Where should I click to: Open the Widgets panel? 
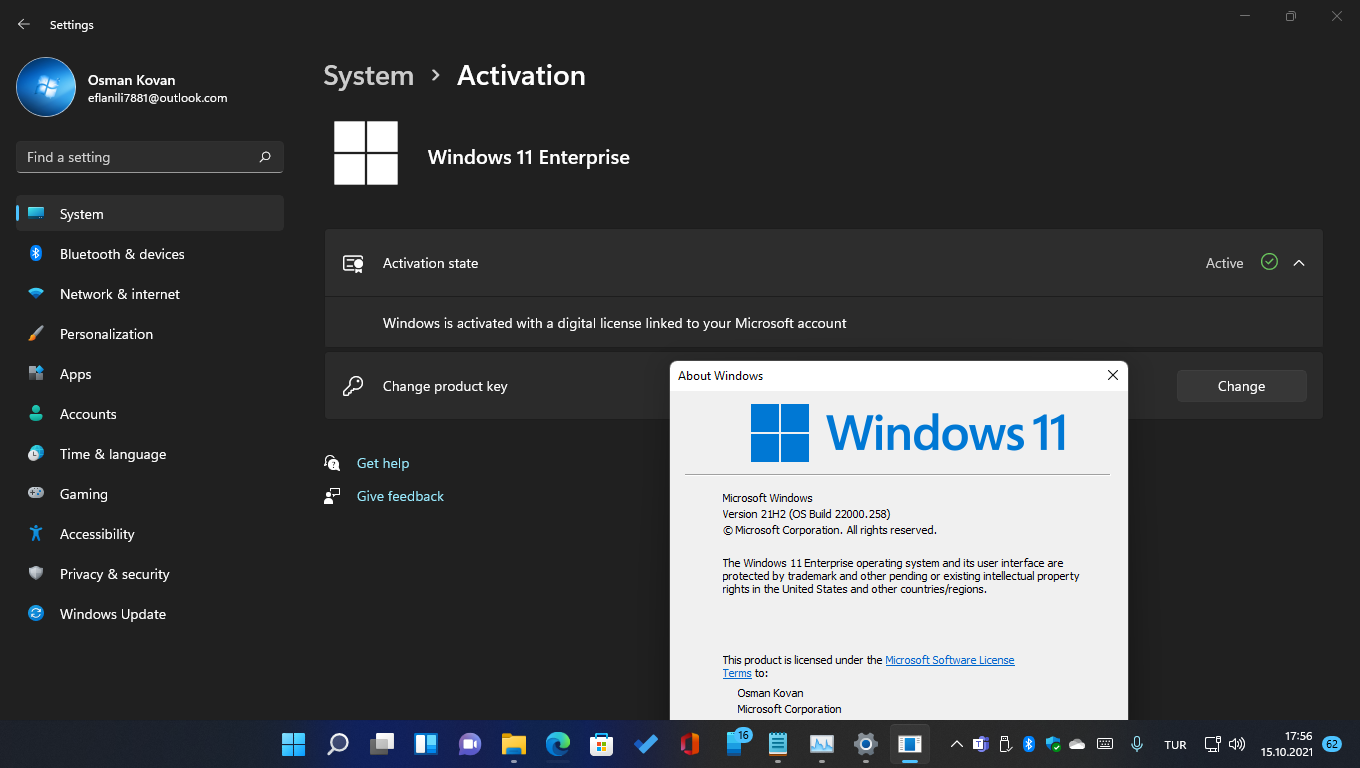point(426,744)
